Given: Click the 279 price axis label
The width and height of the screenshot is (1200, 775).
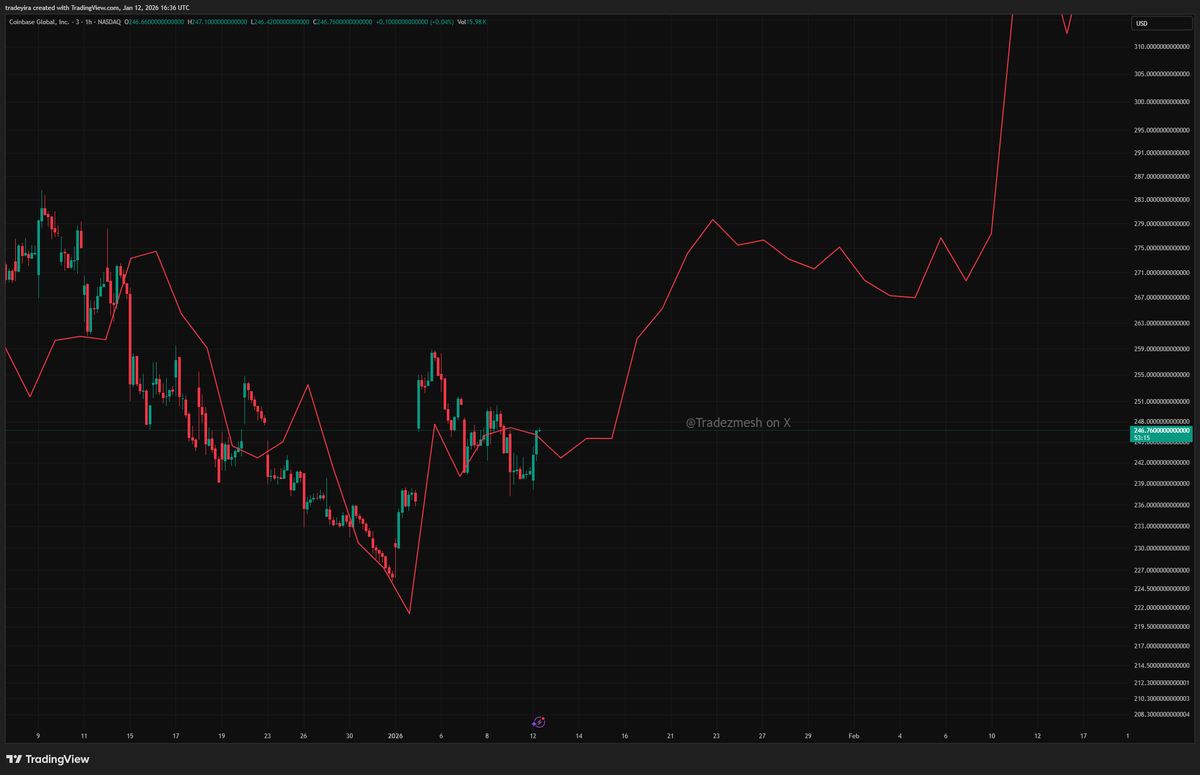Looking at the screenshot, I should tap(1161, 224).
